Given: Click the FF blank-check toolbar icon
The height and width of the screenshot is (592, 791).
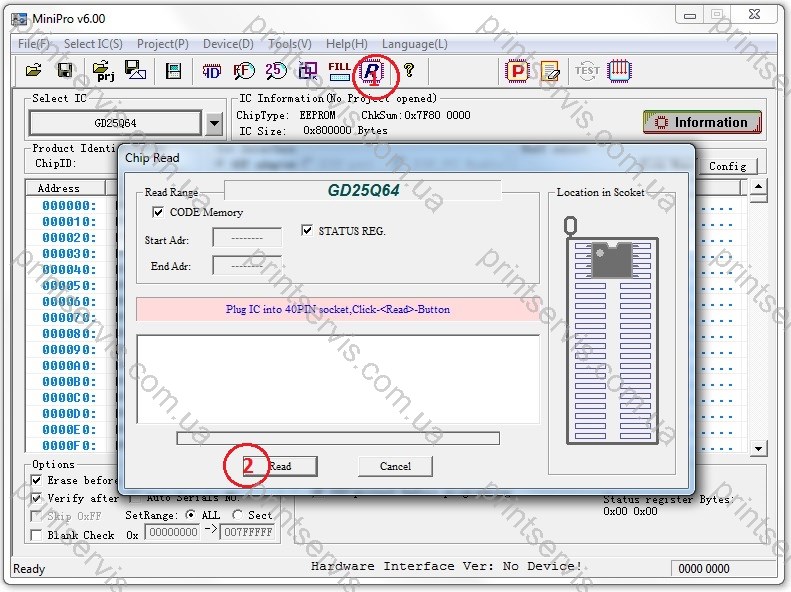Looking at the screenshot, I should (244, 71).
